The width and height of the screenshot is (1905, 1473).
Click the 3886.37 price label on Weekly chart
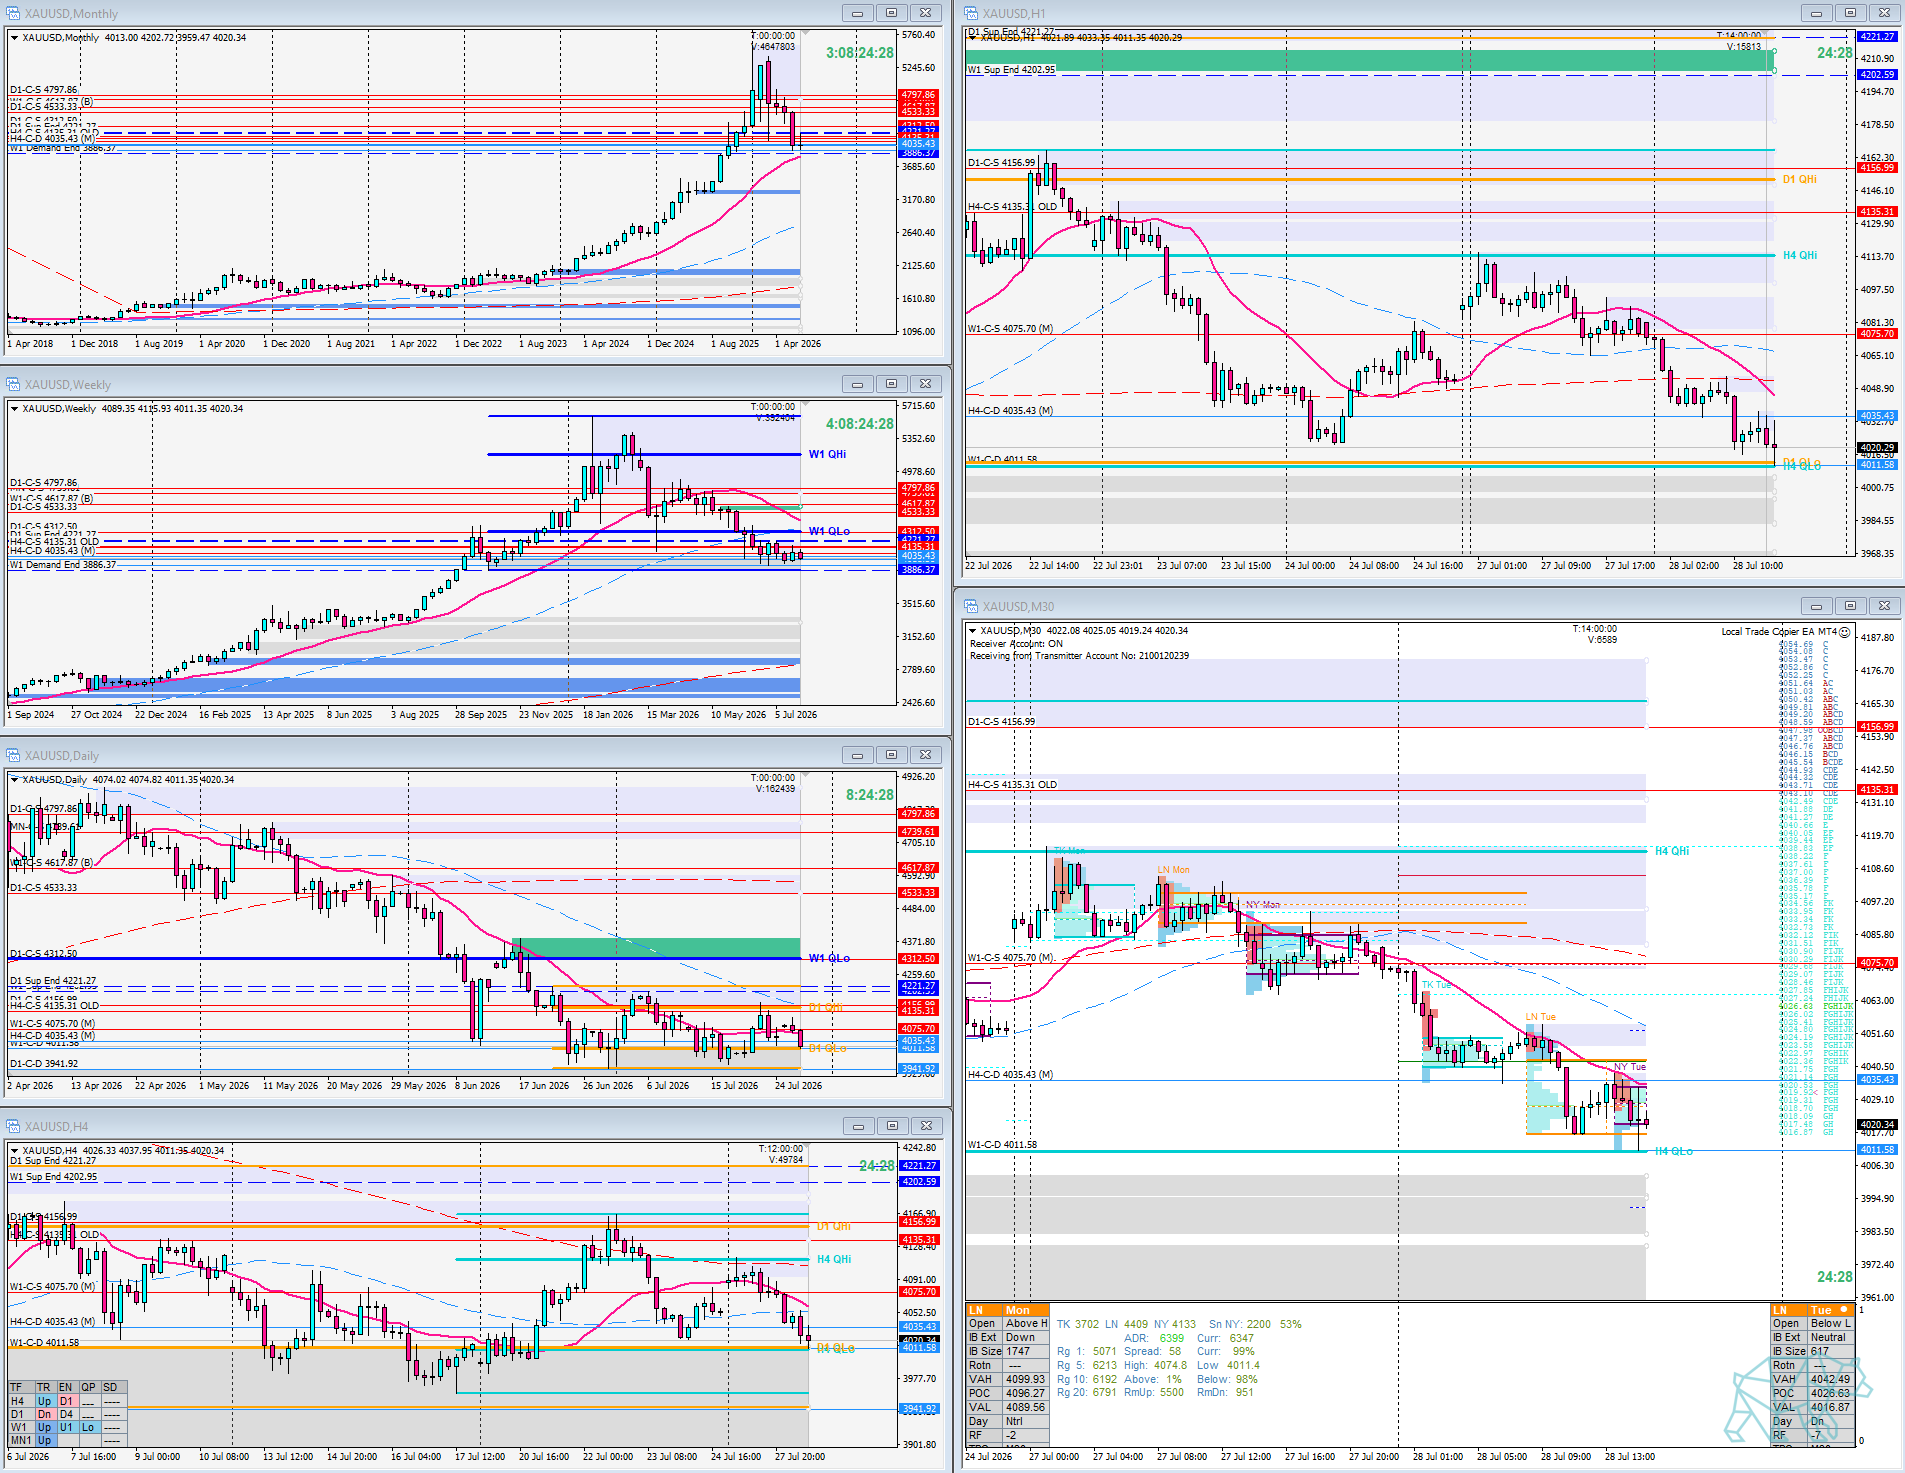pyautogui.click(x=919, y=570)
